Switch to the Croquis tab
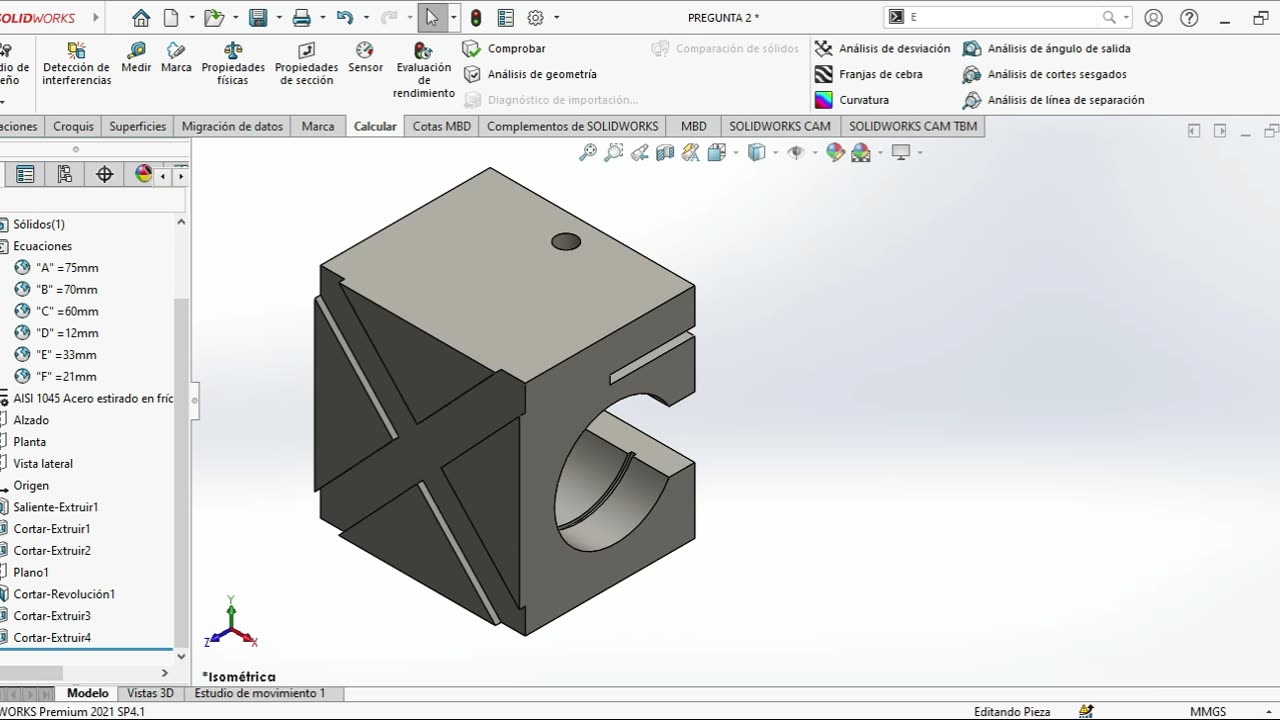This screenshot has height=720, width=1280. tap(73, 126)
